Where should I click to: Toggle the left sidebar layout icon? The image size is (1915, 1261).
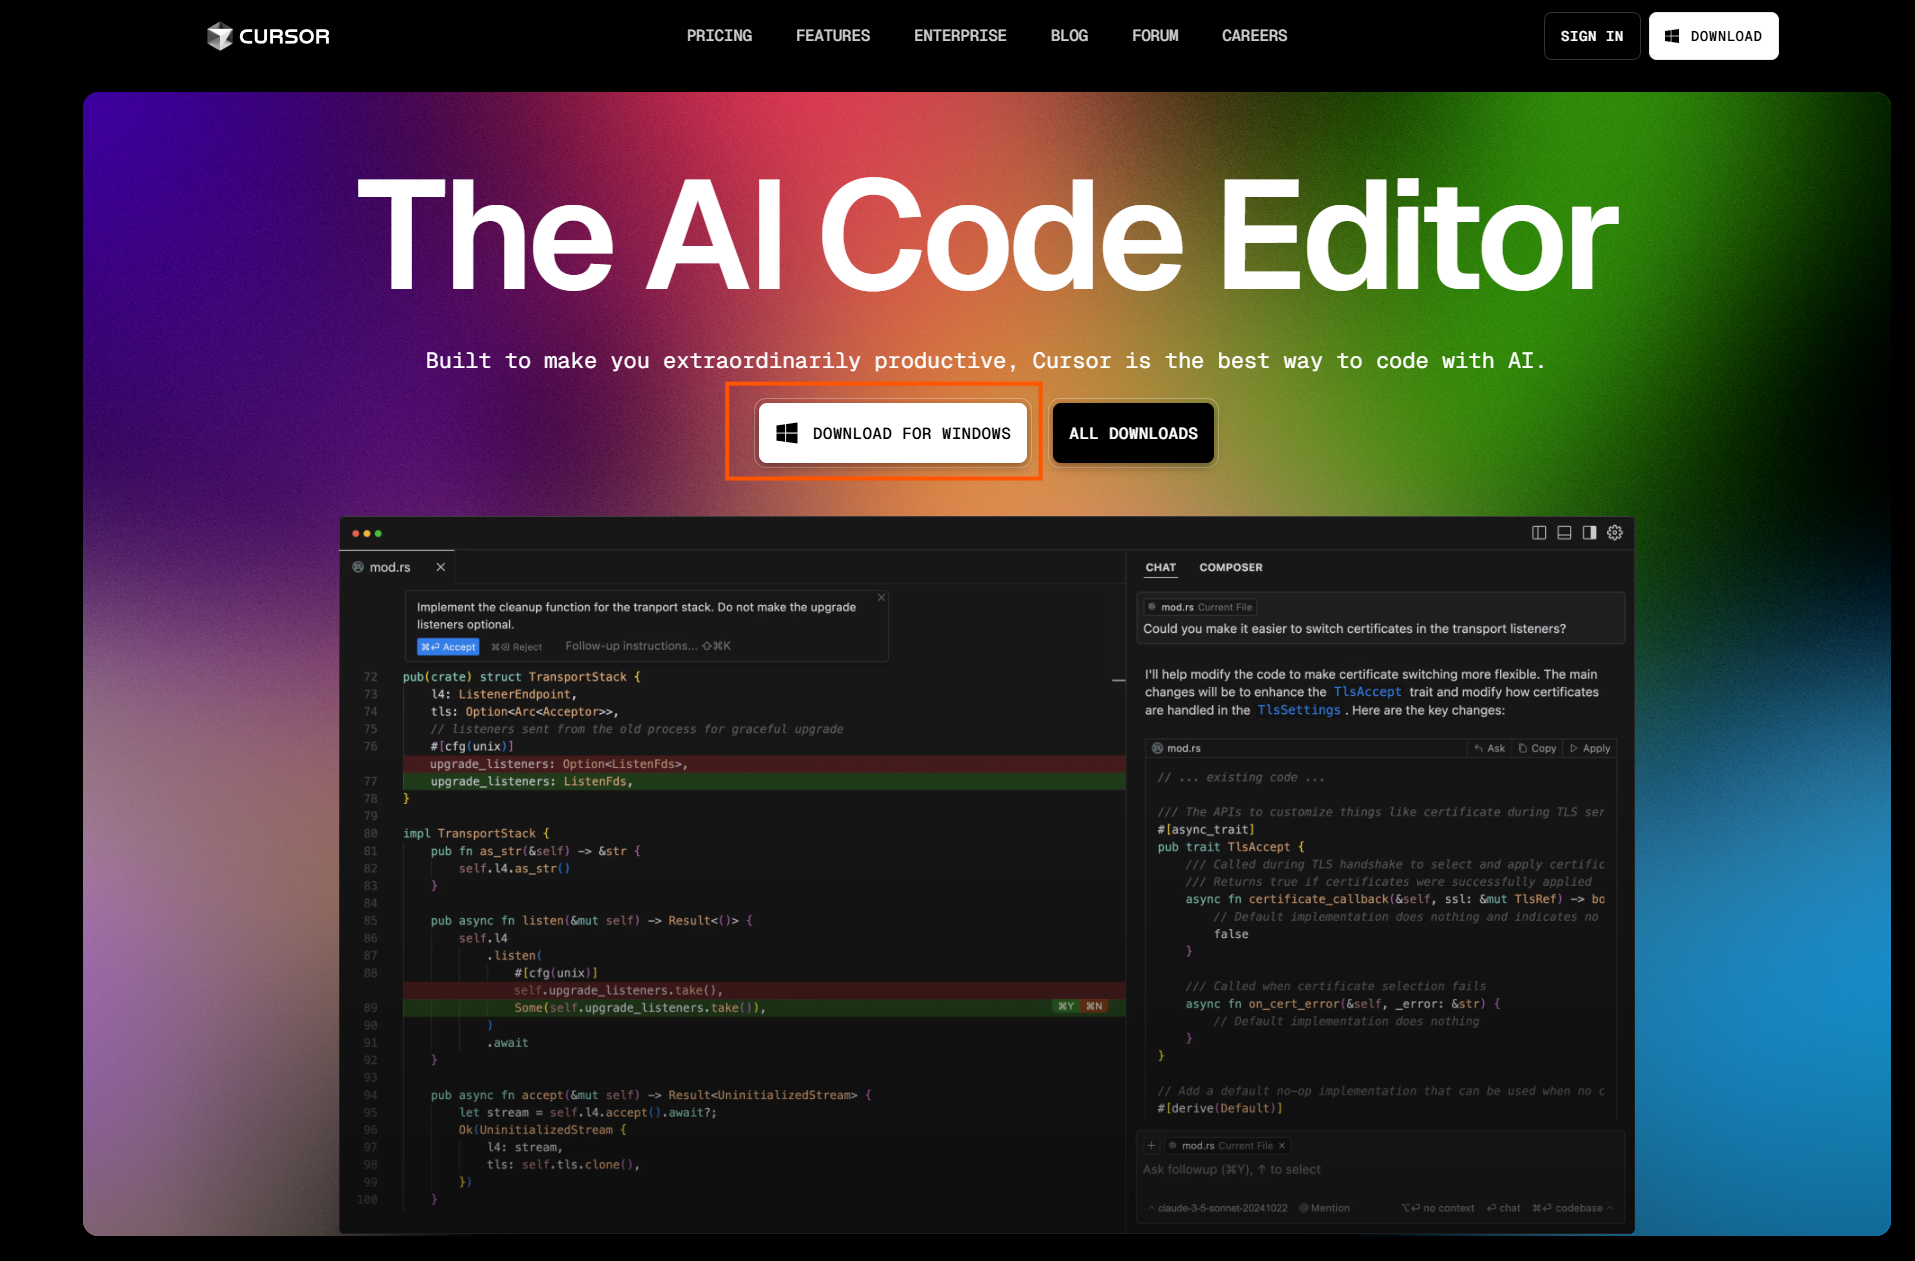pyautogui.click(x=1539, y=533)
